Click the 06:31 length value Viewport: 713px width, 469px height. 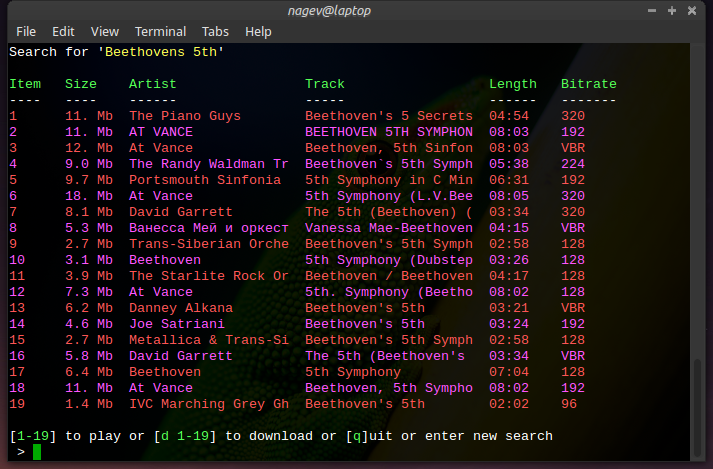509,180
